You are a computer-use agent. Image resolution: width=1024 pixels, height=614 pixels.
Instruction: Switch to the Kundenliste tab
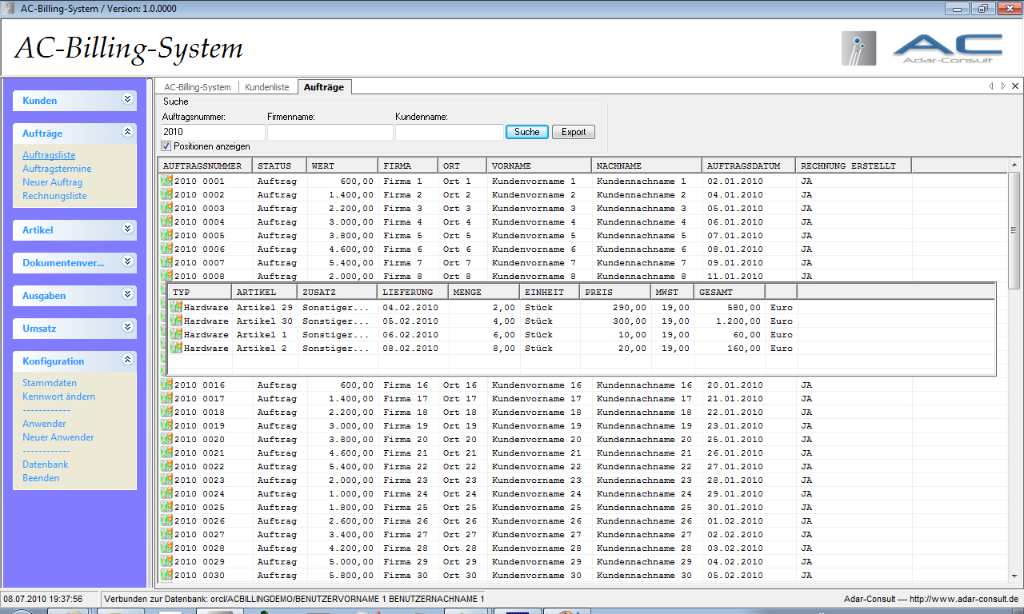(x=267, y=87)
